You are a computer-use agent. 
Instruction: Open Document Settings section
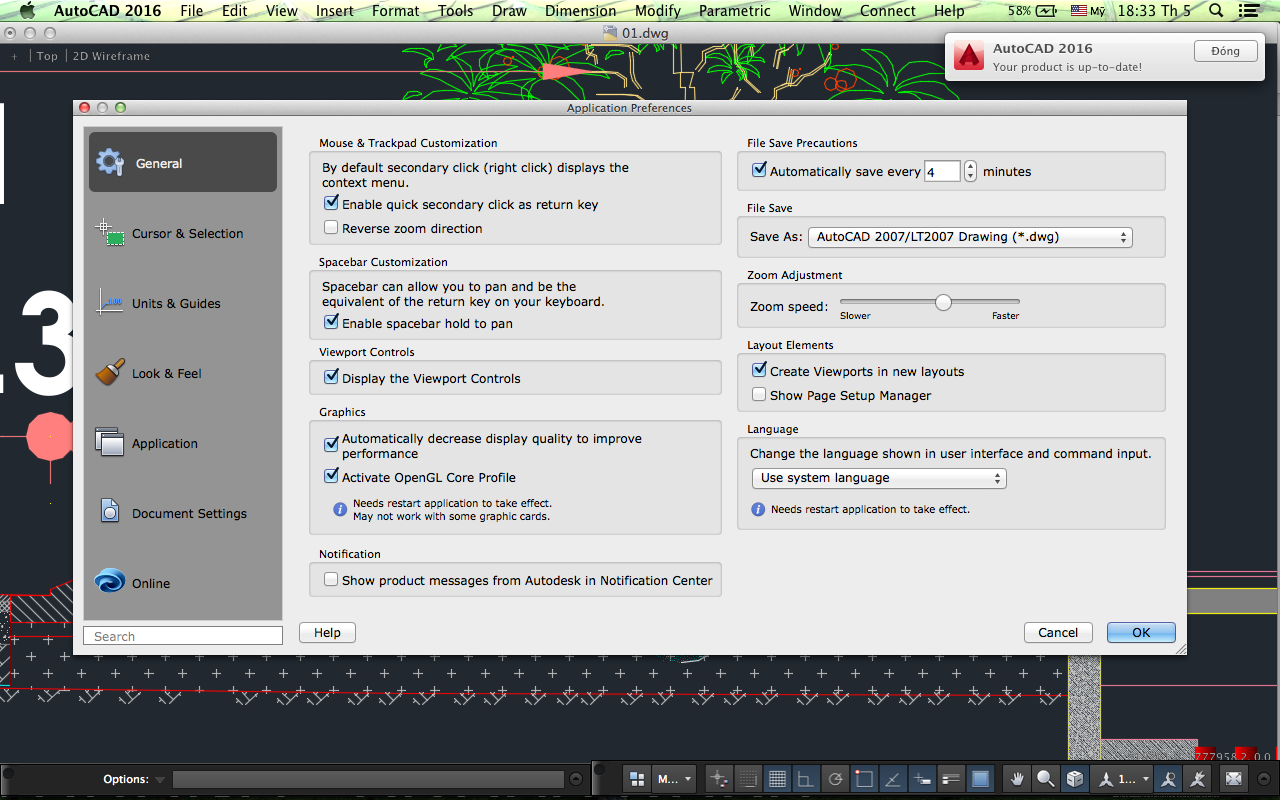[183, 513]
